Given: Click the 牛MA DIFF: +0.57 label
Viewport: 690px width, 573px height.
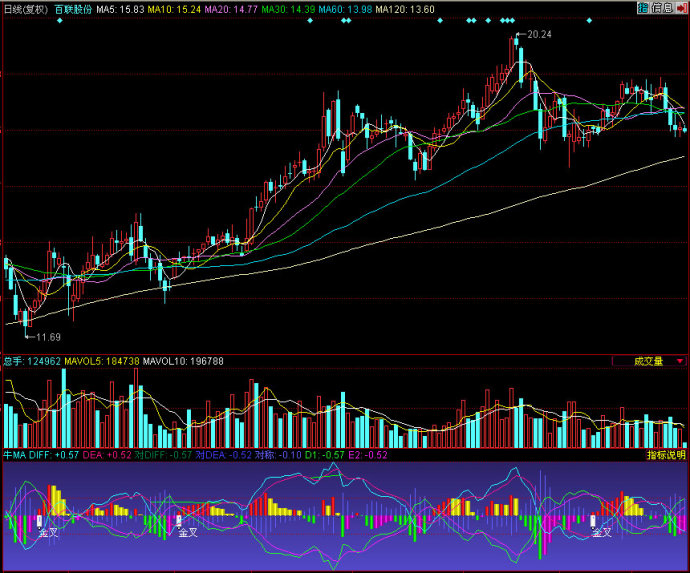Looking at the screenshot, I should (x=41, y=455).
